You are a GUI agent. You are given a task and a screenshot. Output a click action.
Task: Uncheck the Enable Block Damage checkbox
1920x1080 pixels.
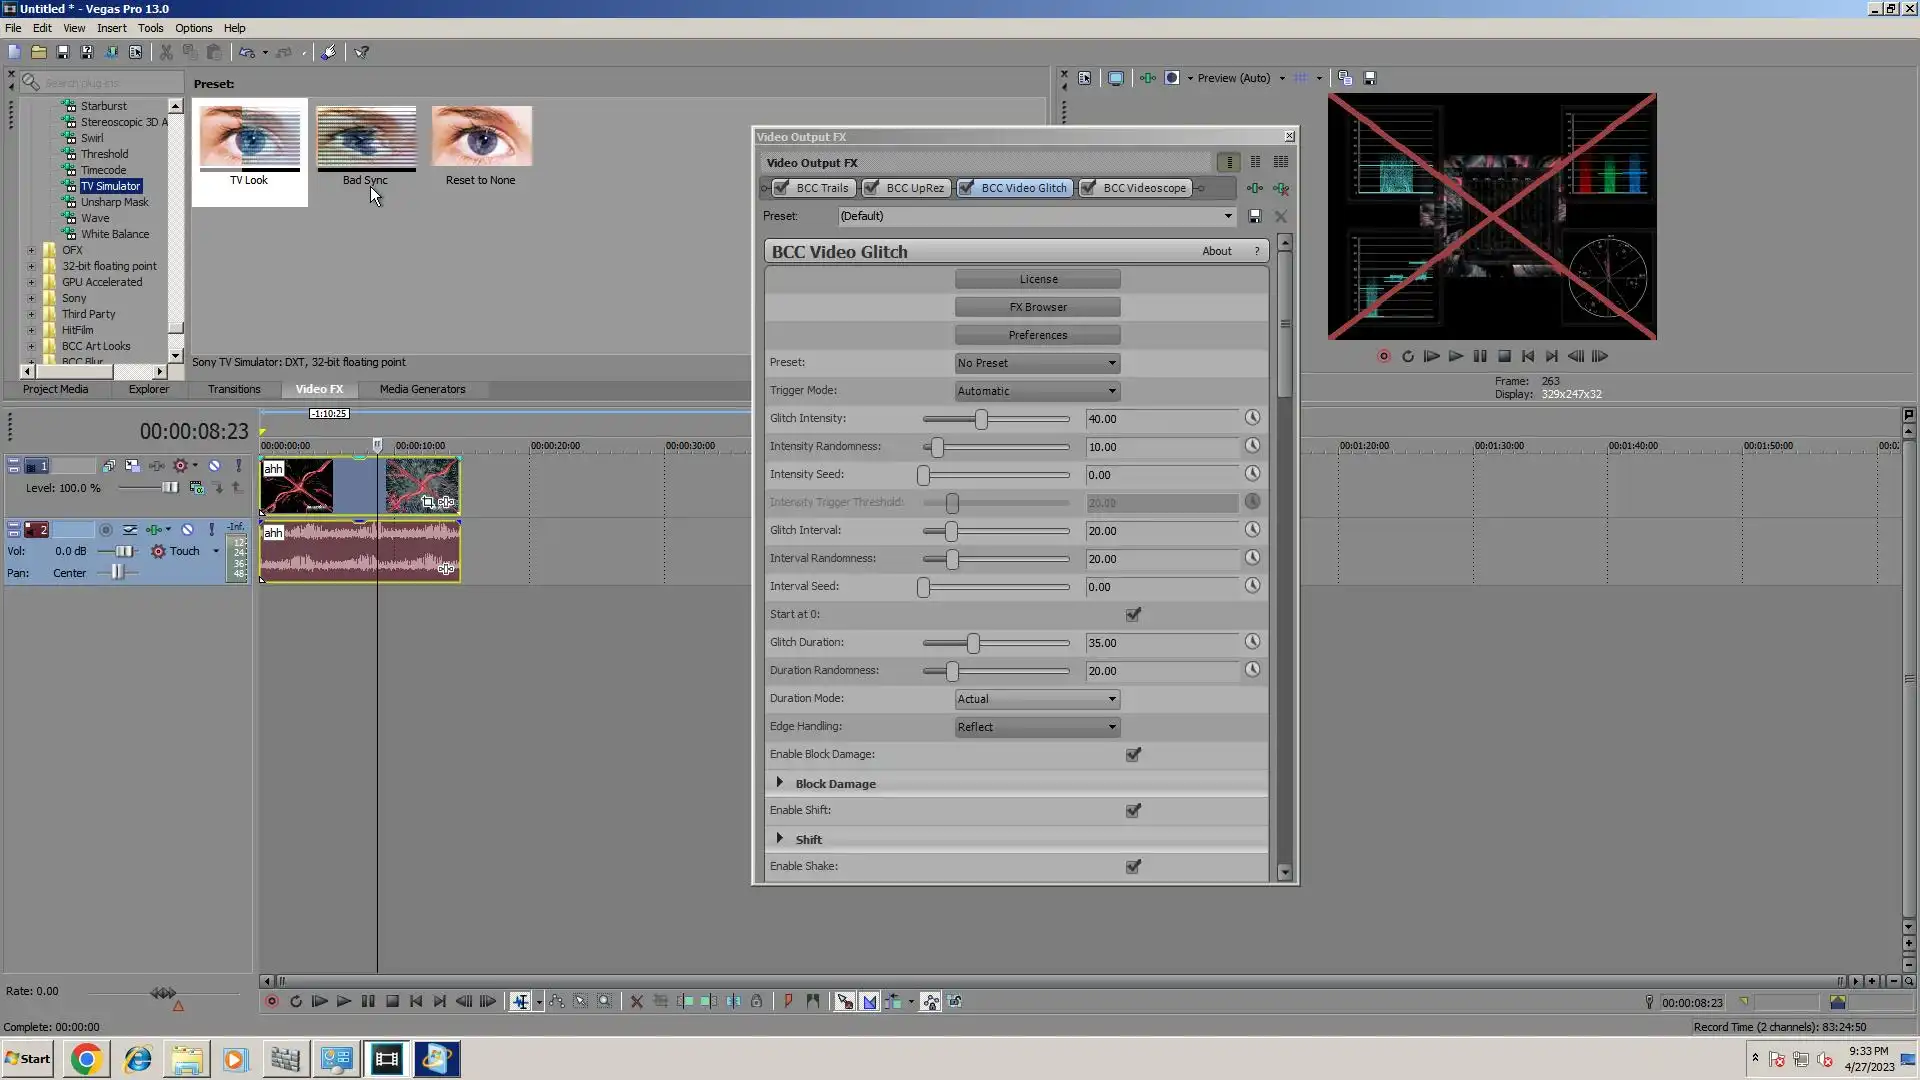(x=1133, y=755)
